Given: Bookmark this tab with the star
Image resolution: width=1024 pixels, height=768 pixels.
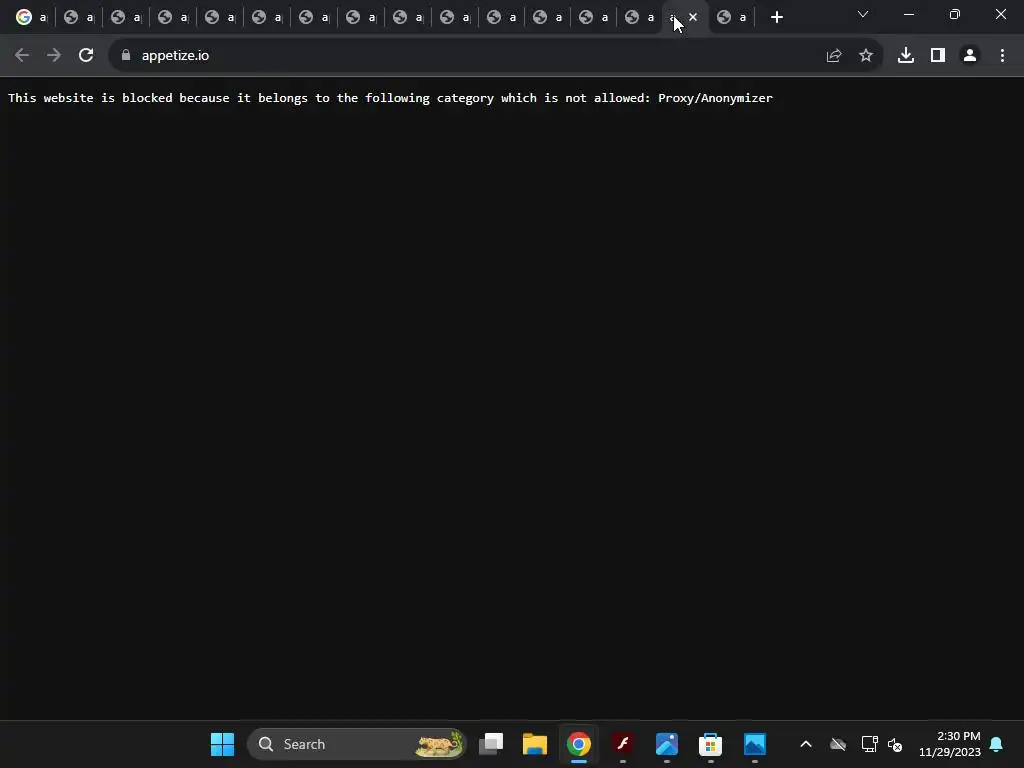Looking at the screenshot, I should coord(866,56).
